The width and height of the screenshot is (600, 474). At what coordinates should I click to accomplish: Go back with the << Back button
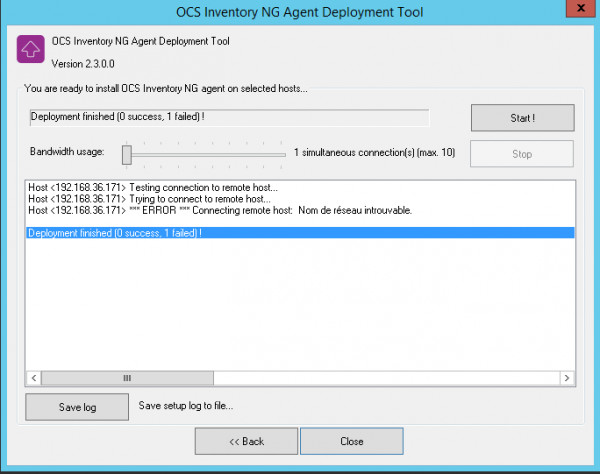[246, 441]
